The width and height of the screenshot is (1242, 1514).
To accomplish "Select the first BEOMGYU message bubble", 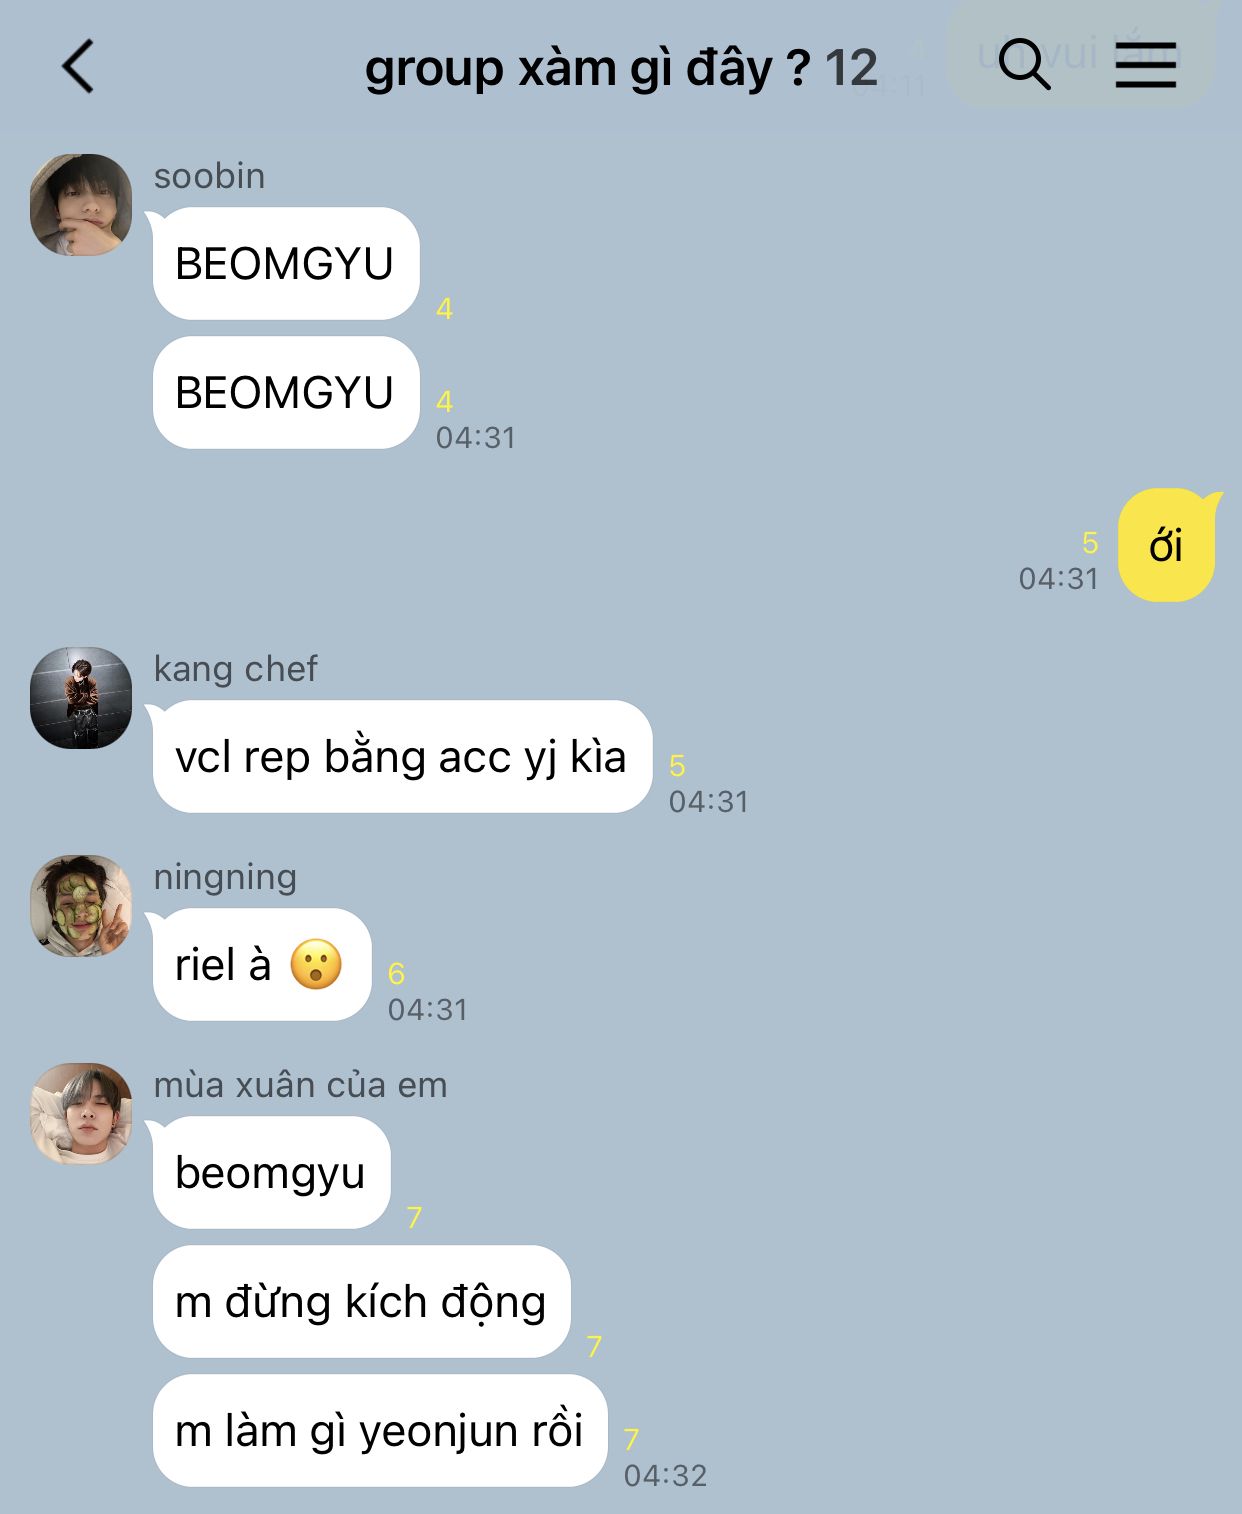I will (x=285, y=264).
